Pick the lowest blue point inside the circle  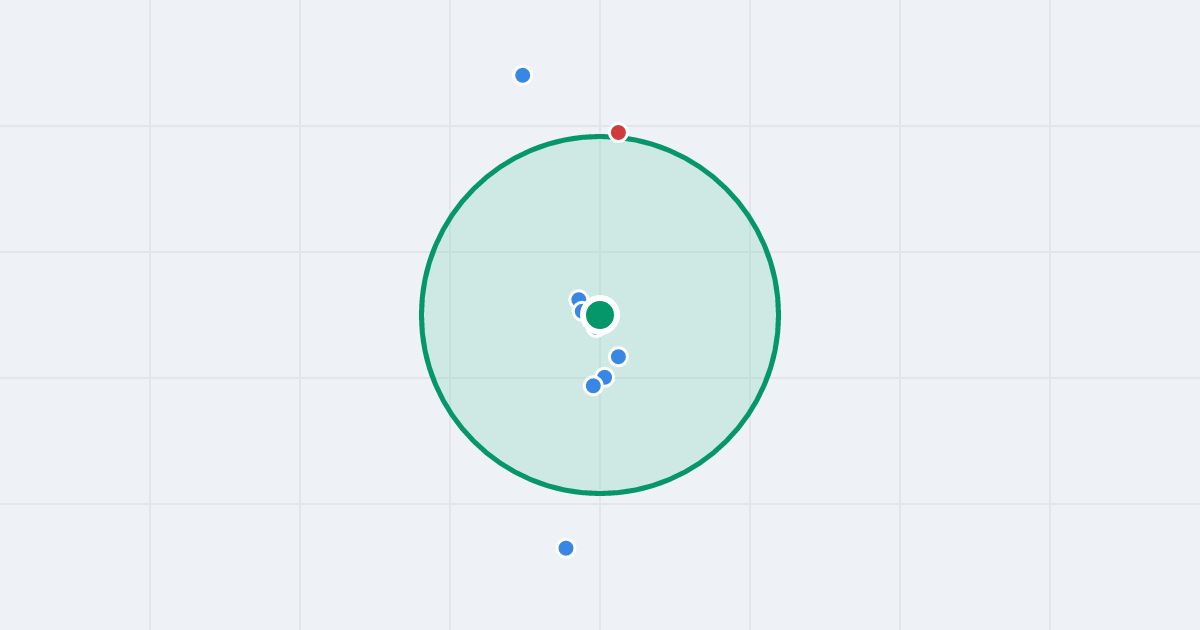593,386
